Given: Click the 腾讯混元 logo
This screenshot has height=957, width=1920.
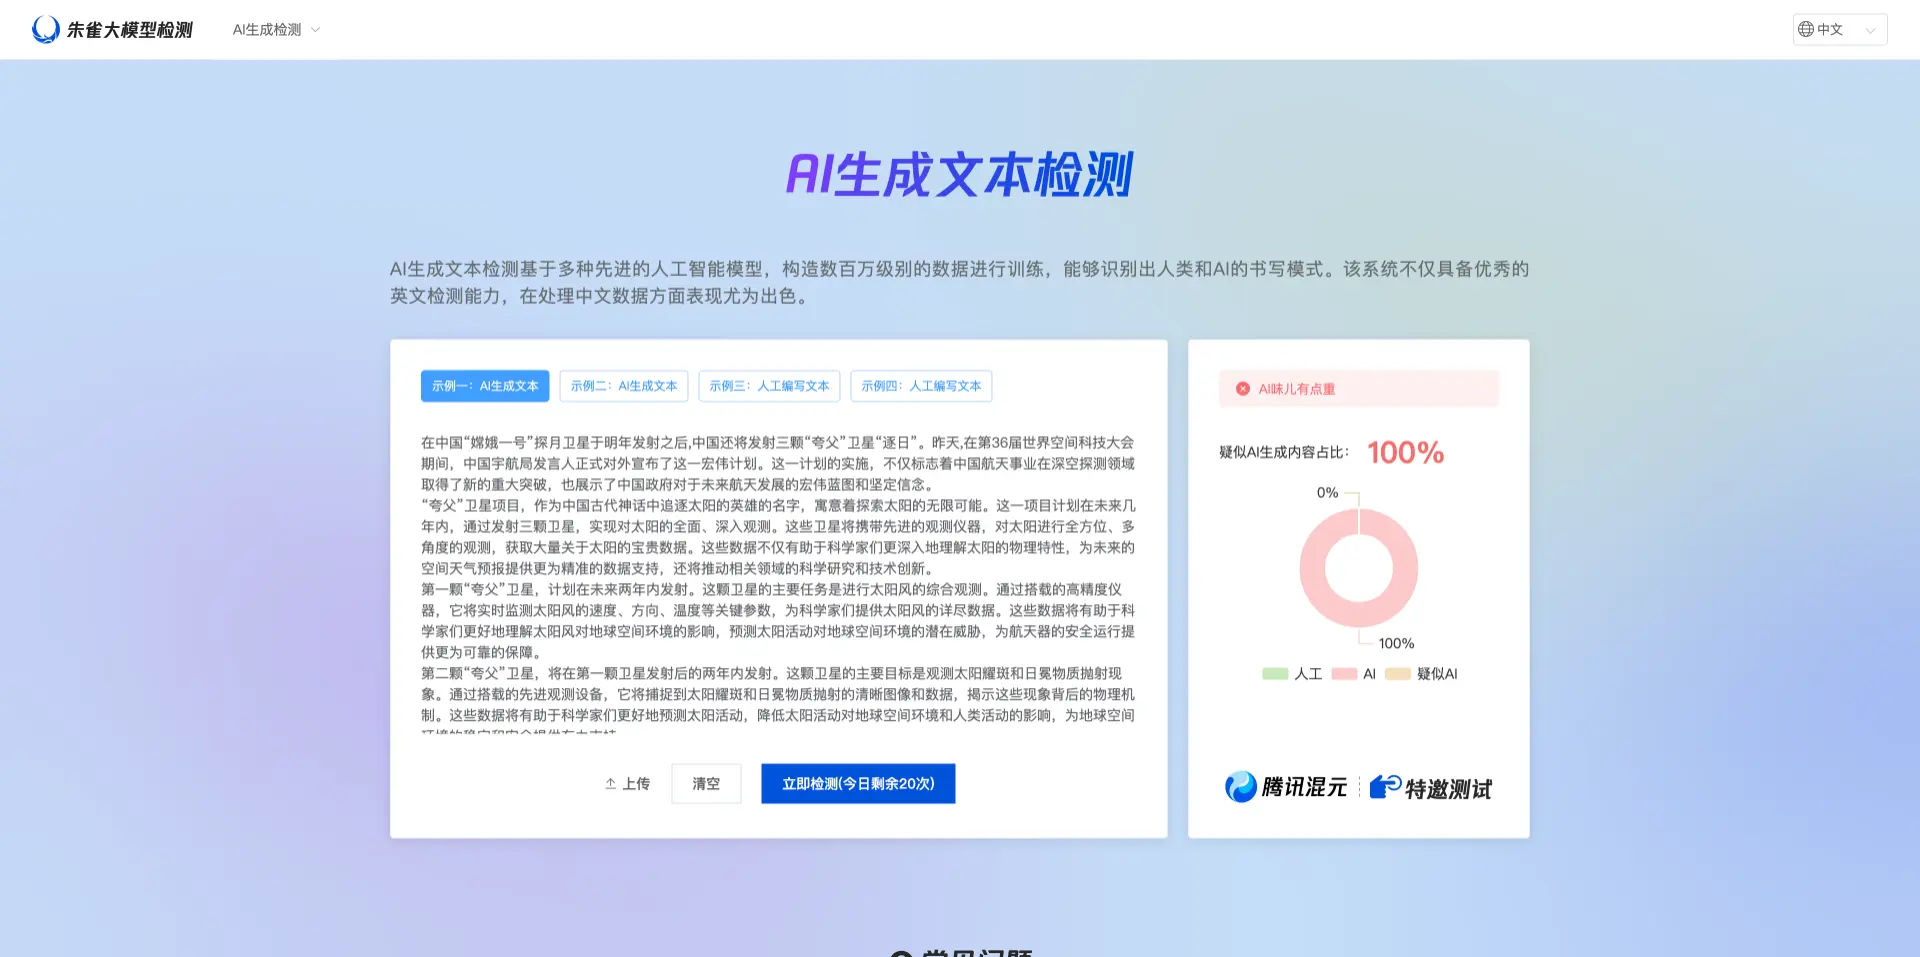Looking at the screenshot, I should [x=1286, y=788].
